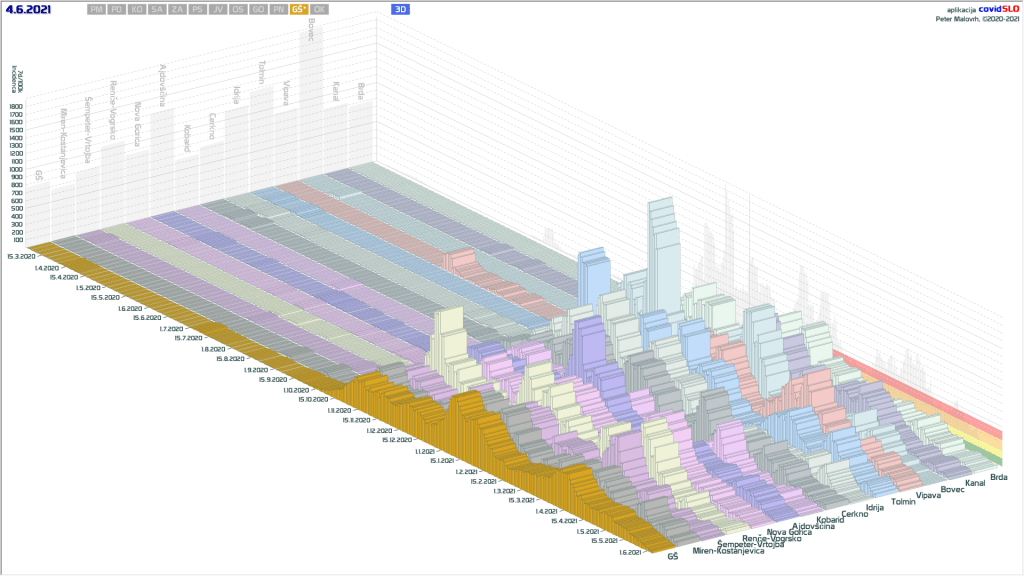Screen dimensions: 1024x576
Task: Pick the OS region button
Action: pos(237,9)
